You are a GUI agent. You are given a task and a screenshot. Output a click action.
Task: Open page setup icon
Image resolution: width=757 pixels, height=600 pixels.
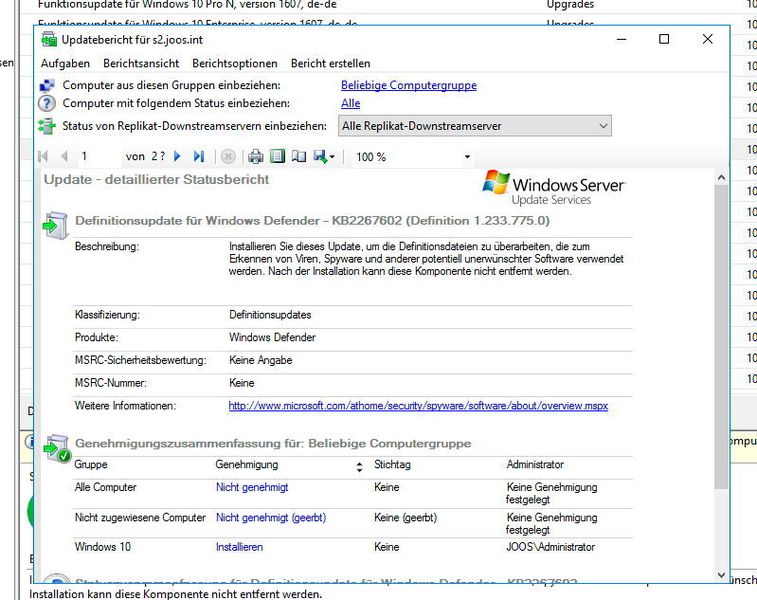[299, 156]
